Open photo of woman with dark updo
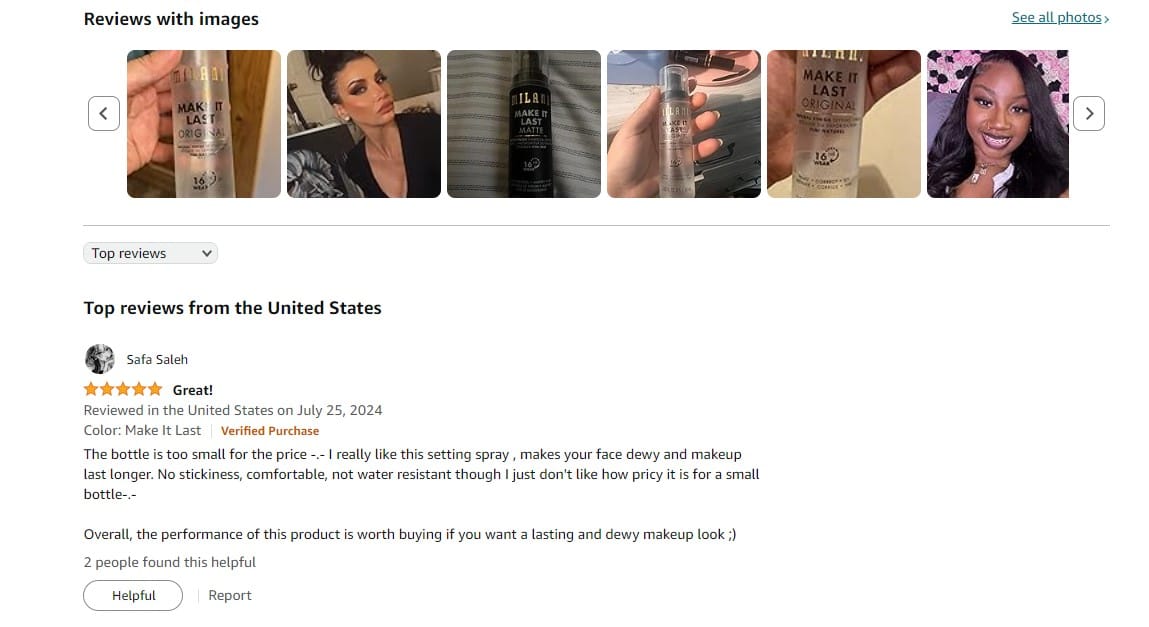1149x627 pixels. [363, 124]
